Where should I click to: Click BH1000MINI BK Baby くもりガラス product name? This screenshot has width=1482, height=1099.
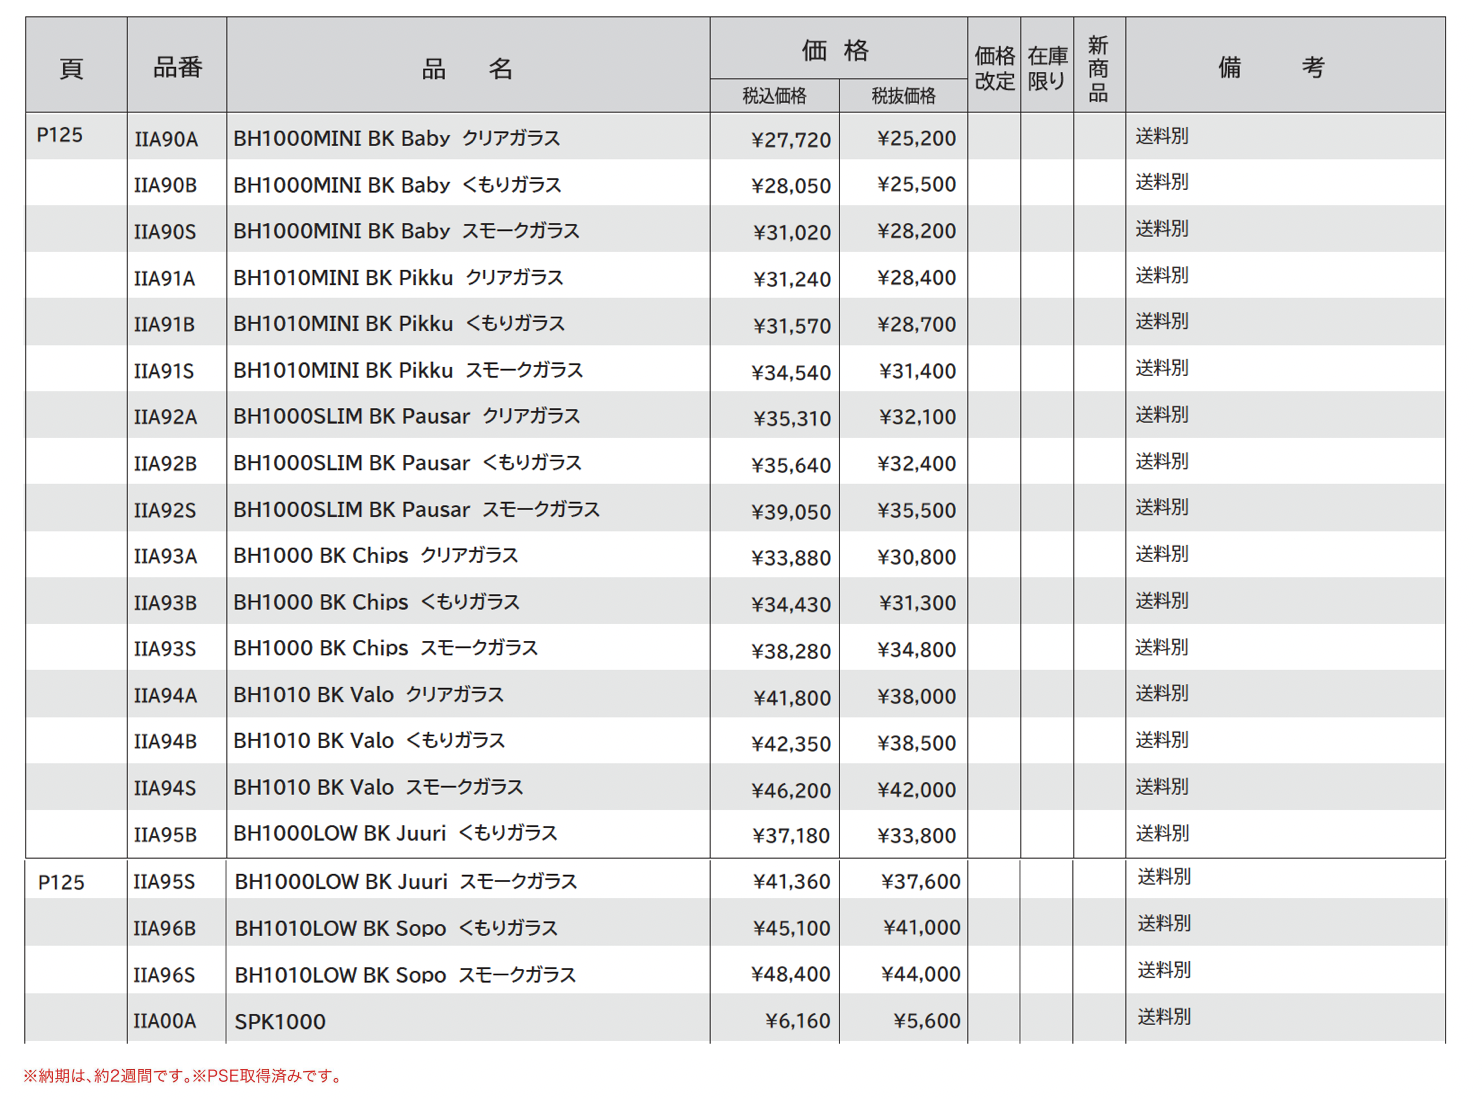[397, 185]
